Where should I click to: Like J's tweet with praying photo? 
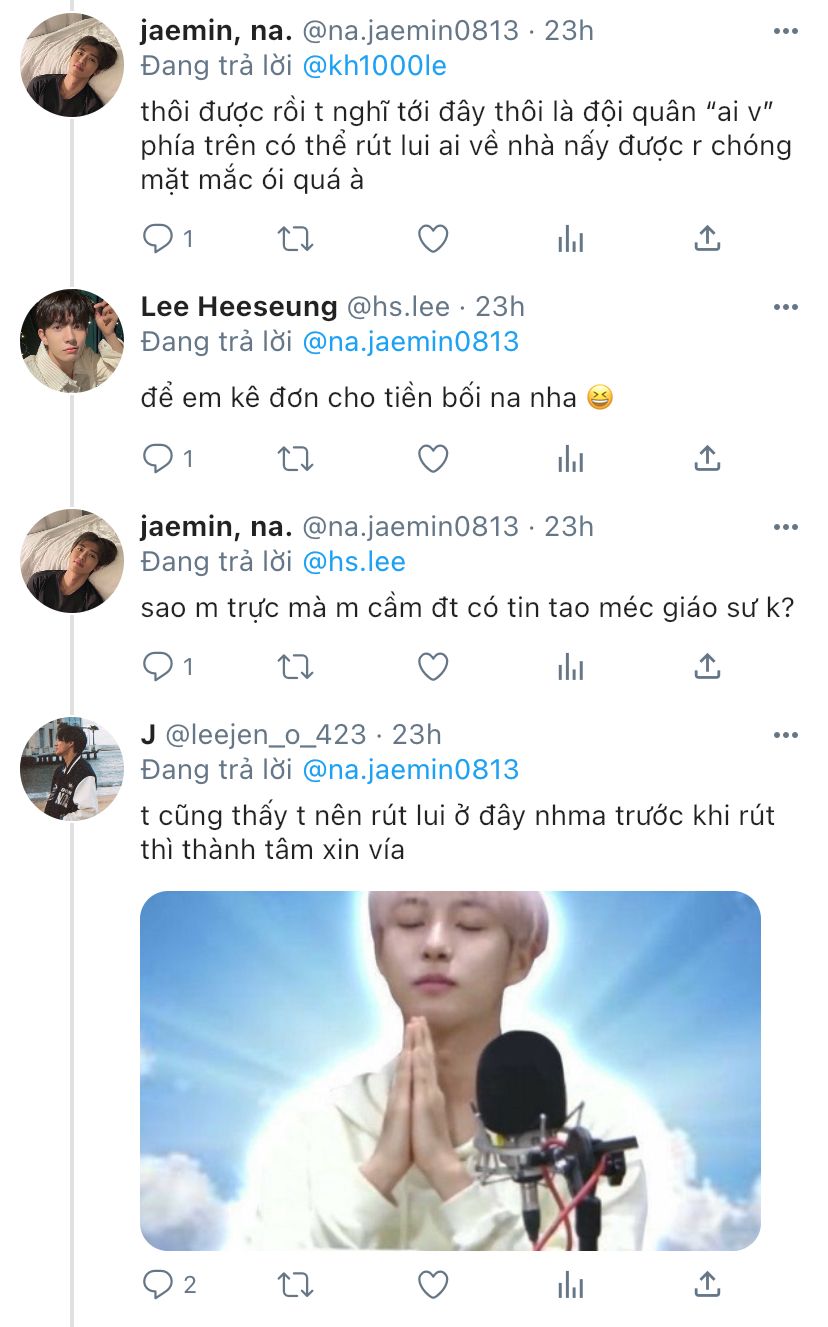(432, 1286)
